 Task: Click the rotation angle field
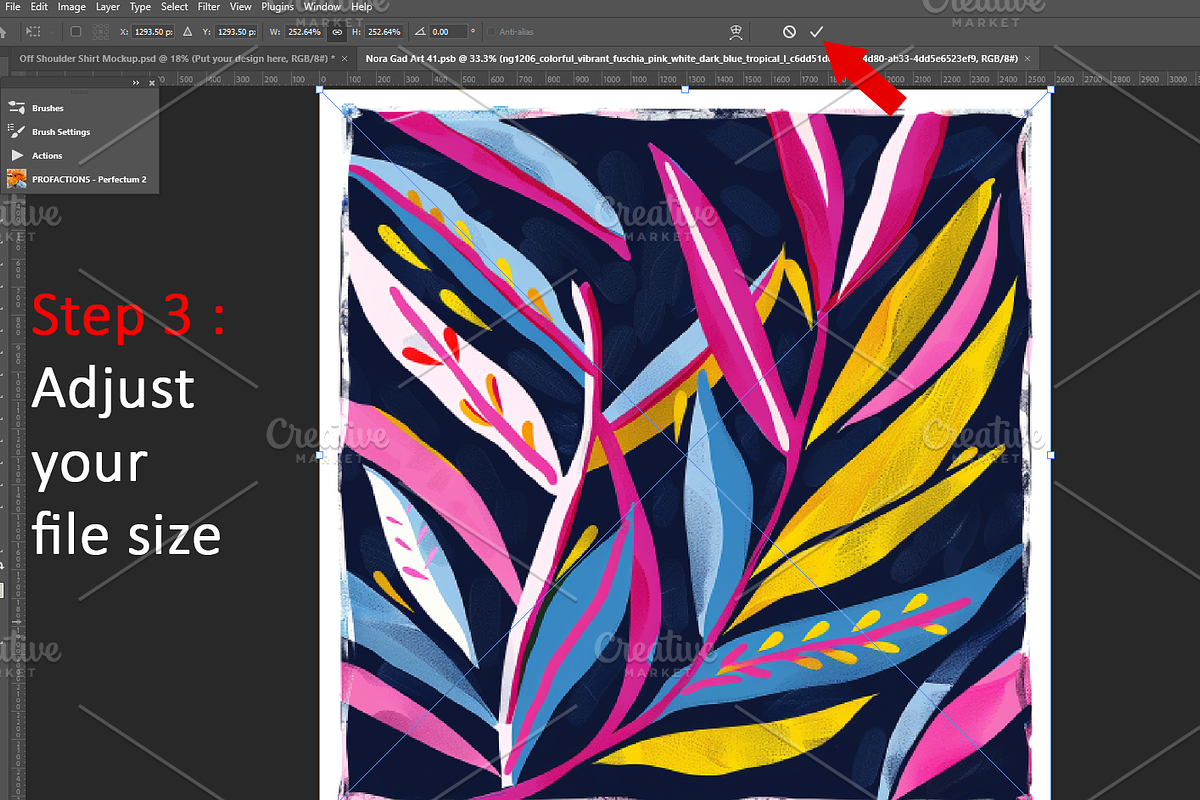pos(449,32)
